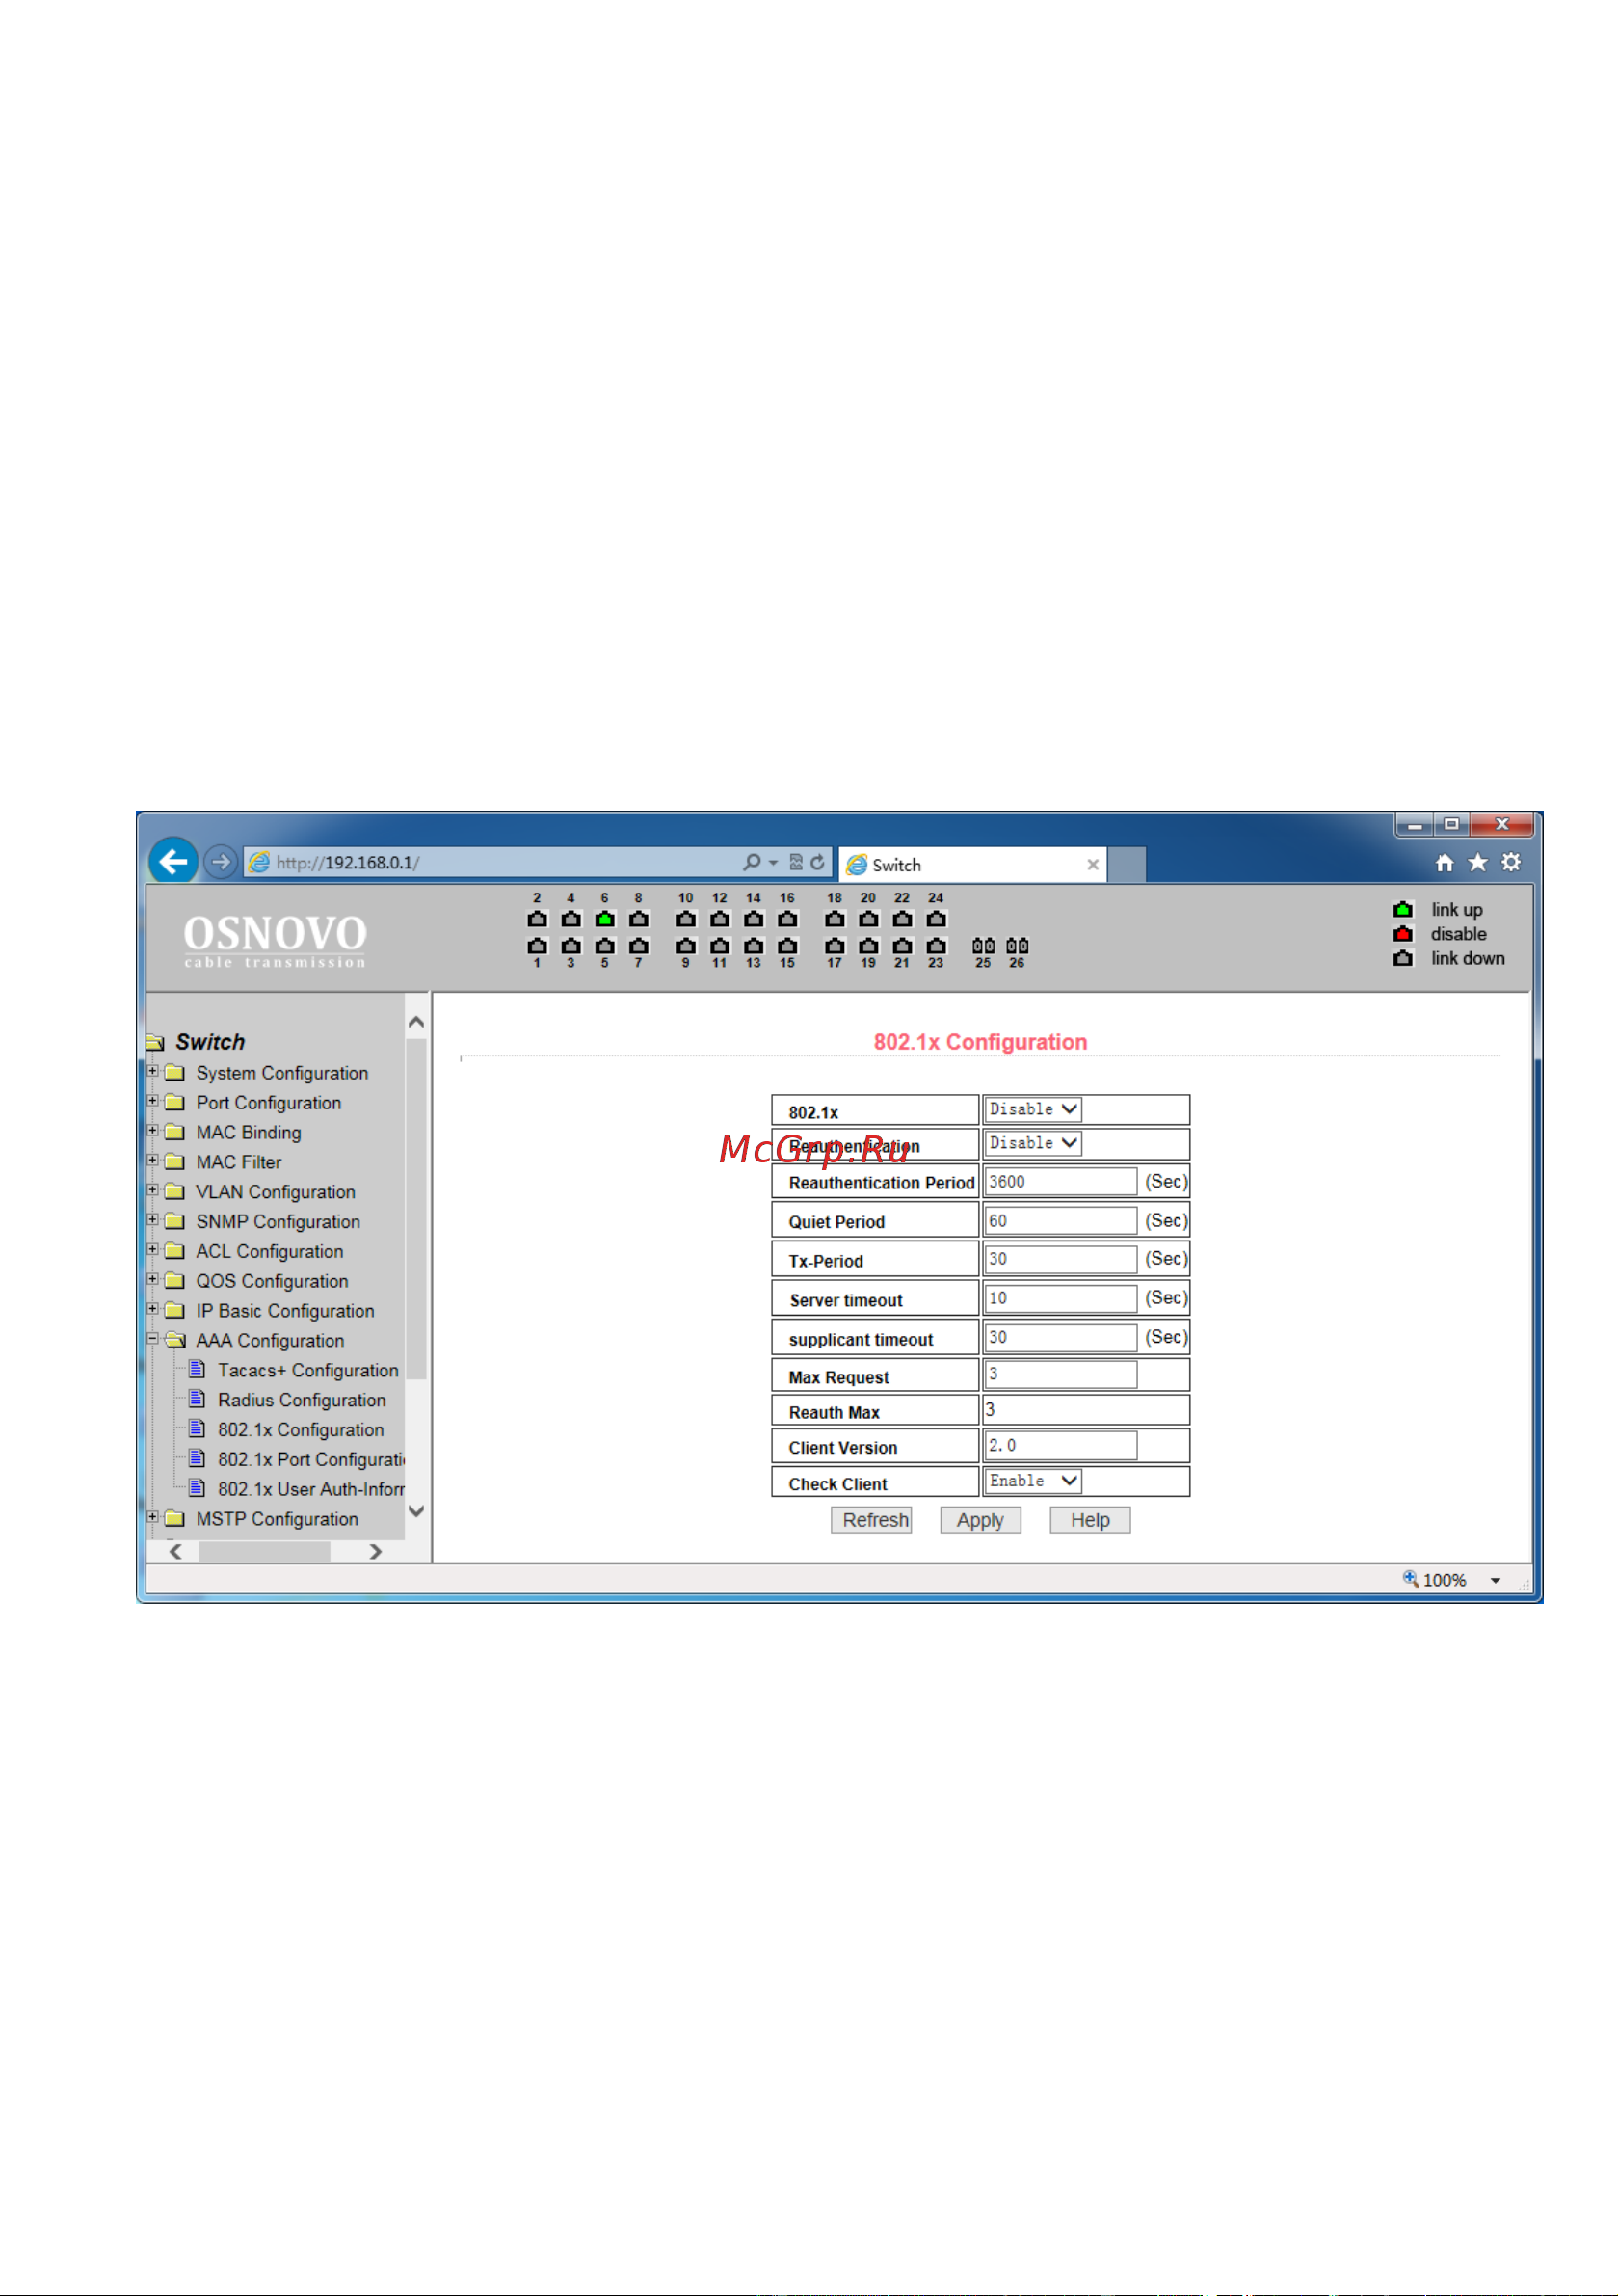Open 802.1x Configuration page link

[301, 1430]
